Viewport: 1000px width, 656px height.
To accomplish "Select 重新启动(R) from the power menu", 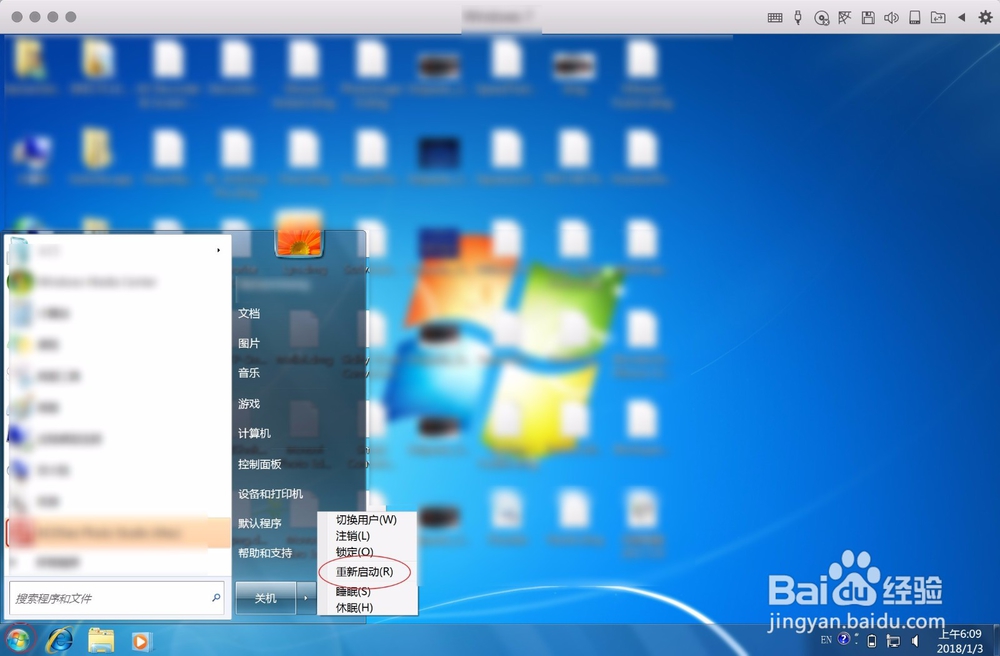I will point(365,572).
